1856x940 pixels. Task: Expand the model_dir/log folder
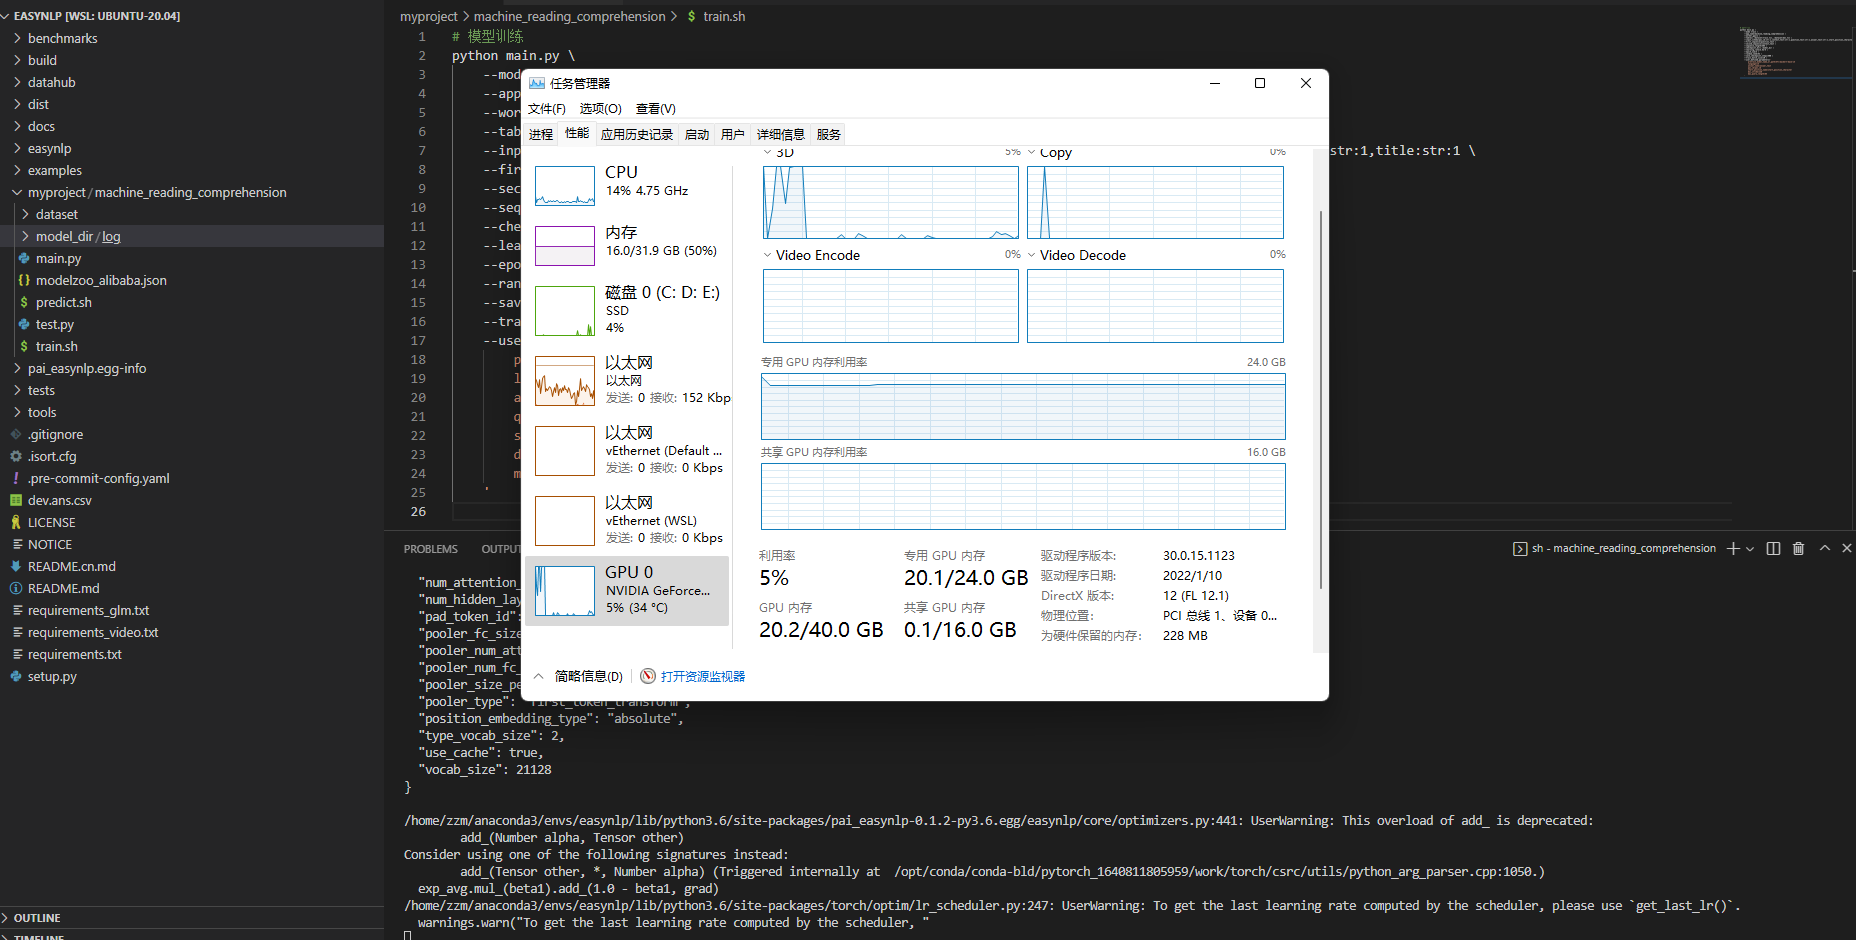tap(192, 236)
